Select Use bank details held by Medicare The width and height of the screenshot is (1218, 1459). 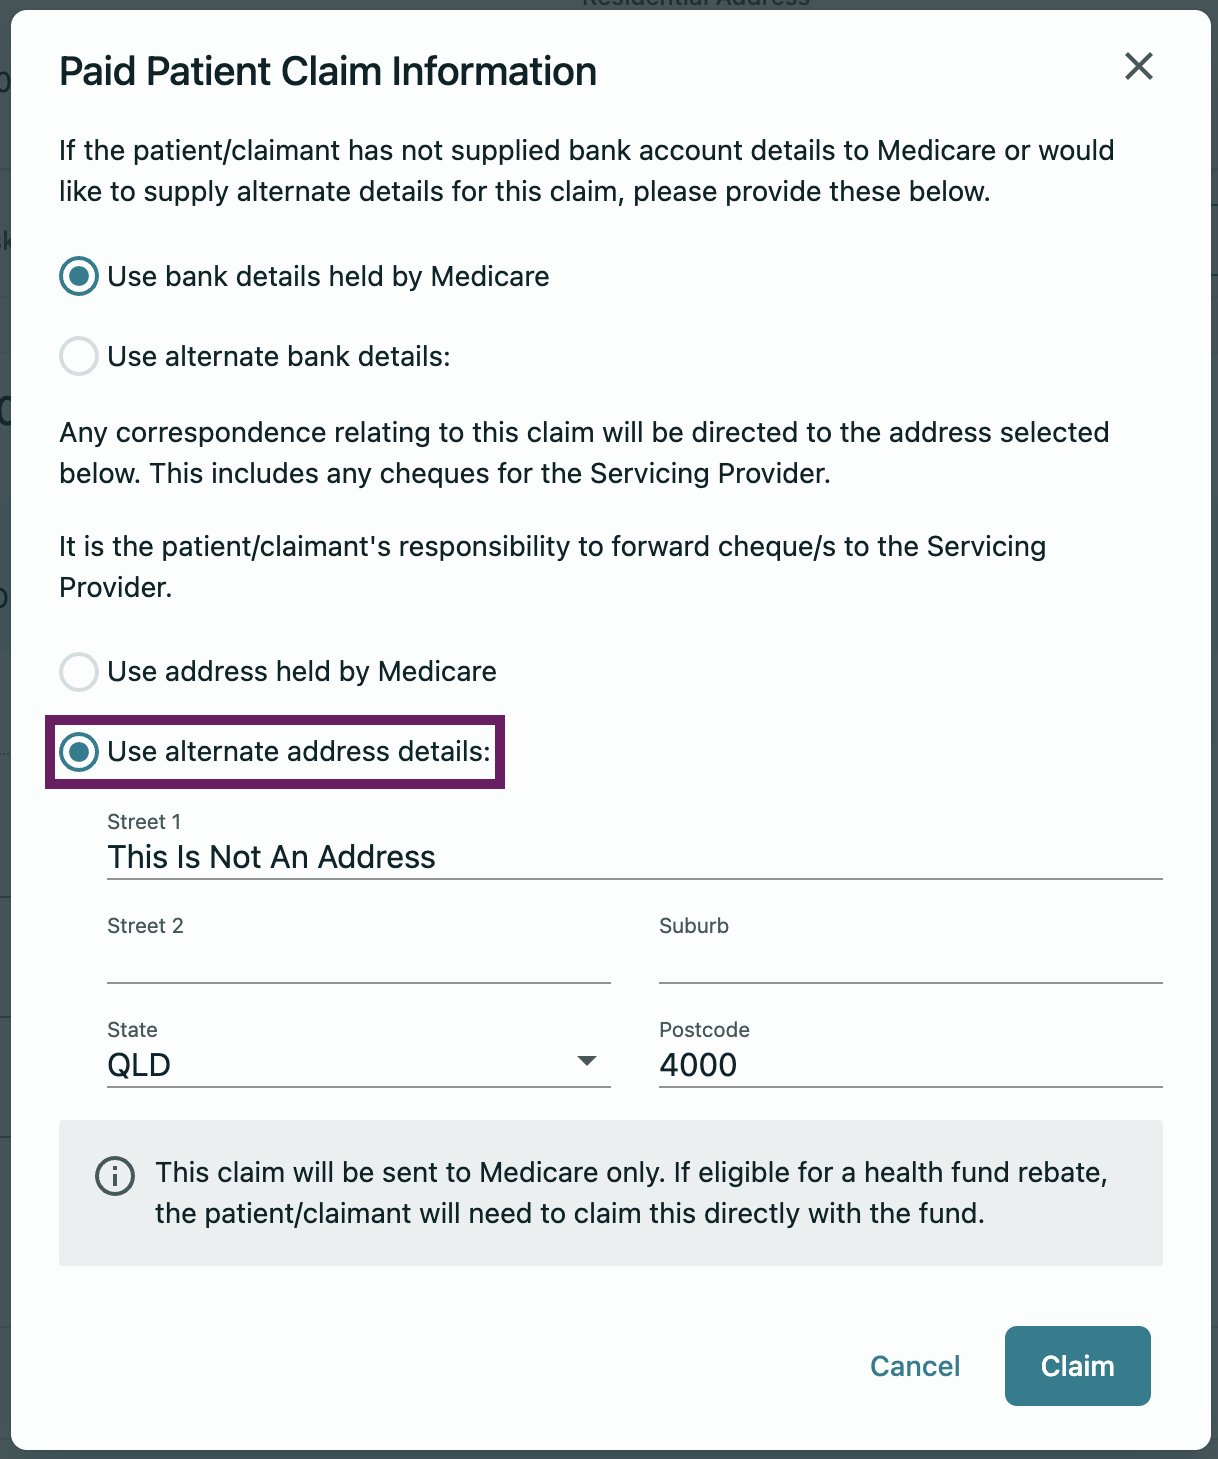tap(79, 277)
